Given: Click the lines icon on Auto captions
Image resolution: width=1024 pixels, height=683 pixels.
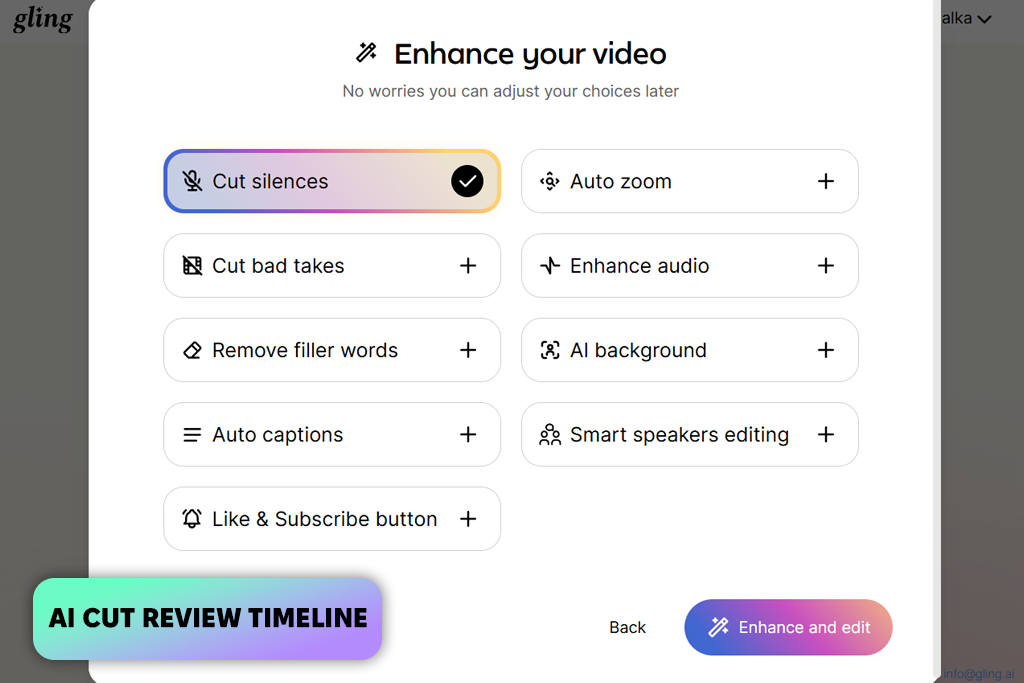Looking at the screenshot, I should pos(192,435).
